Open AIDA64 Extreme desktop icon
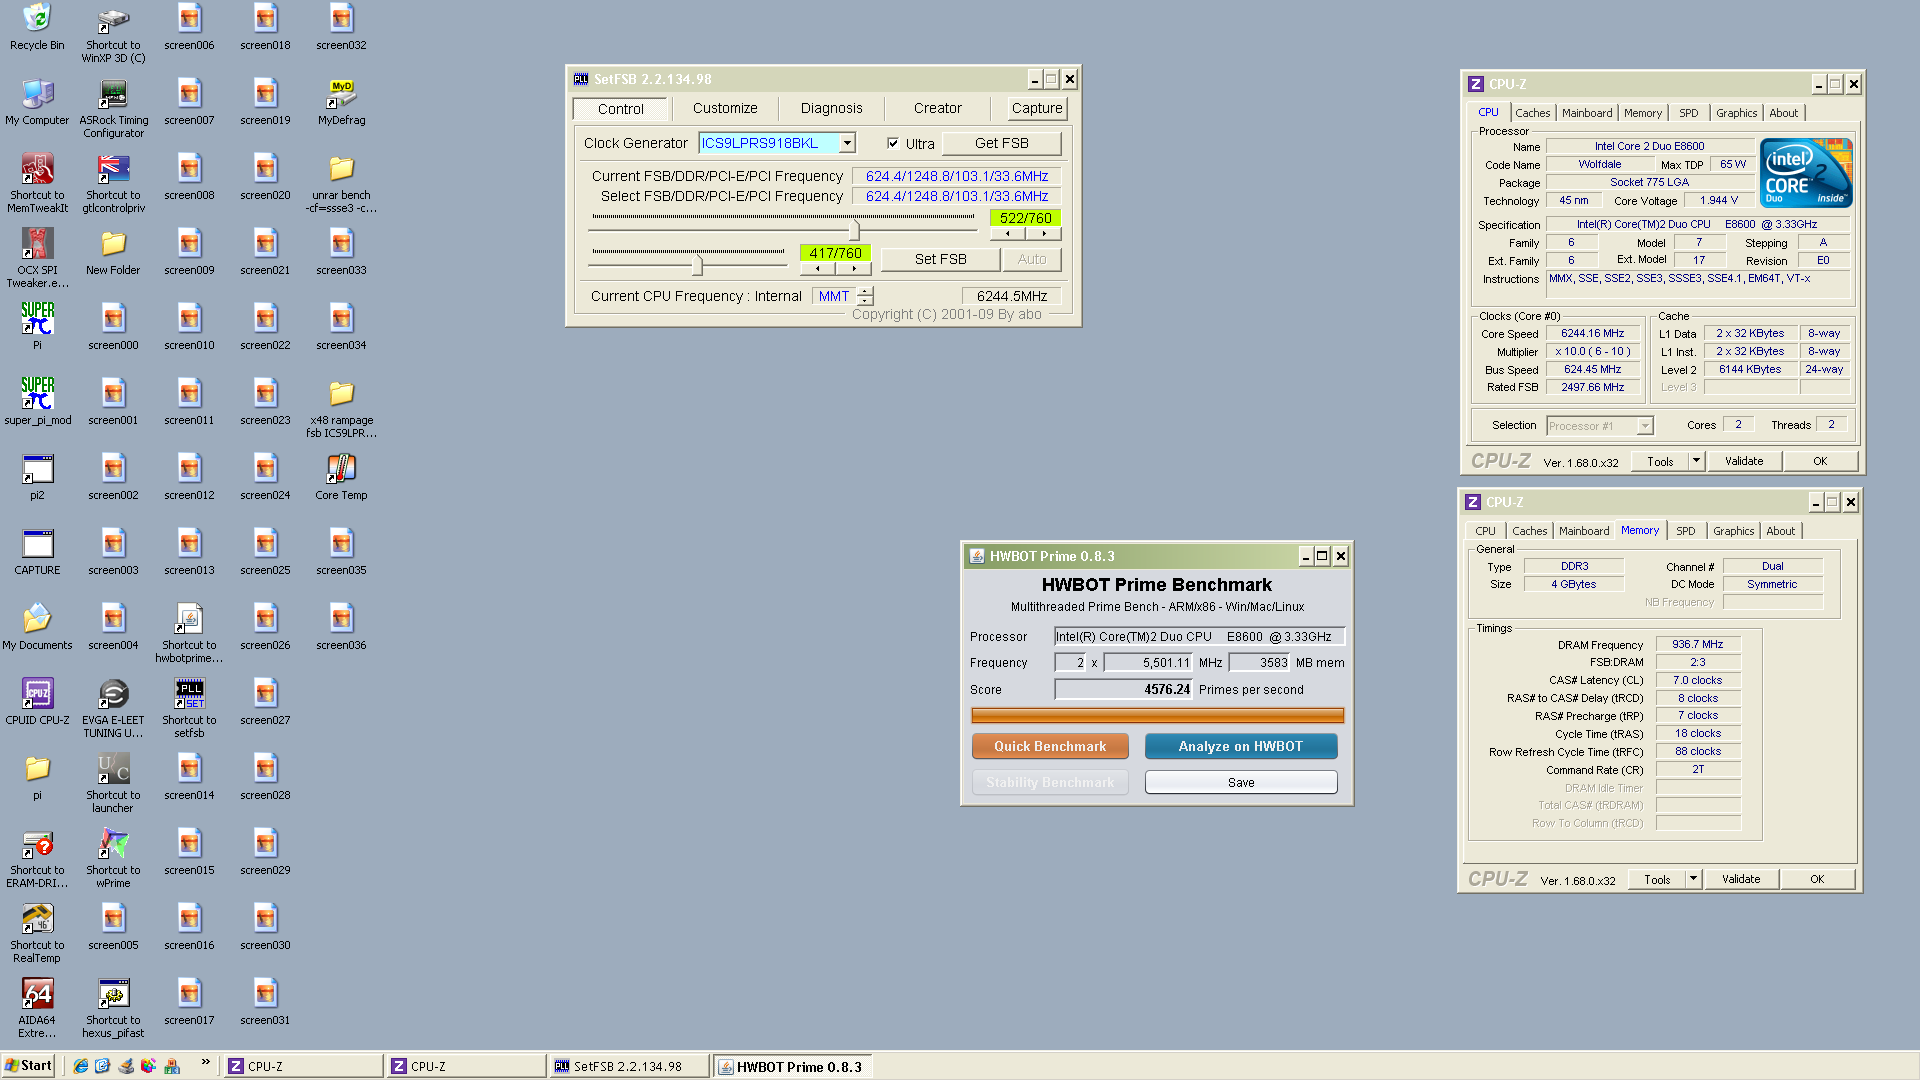Screen dimensions: 1920x1080 (37, 1008)
